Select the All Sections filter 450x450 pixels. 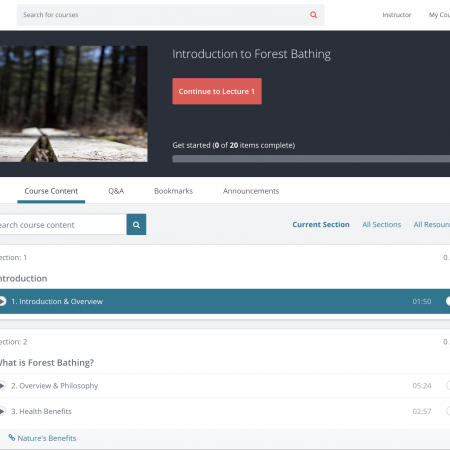382,225
